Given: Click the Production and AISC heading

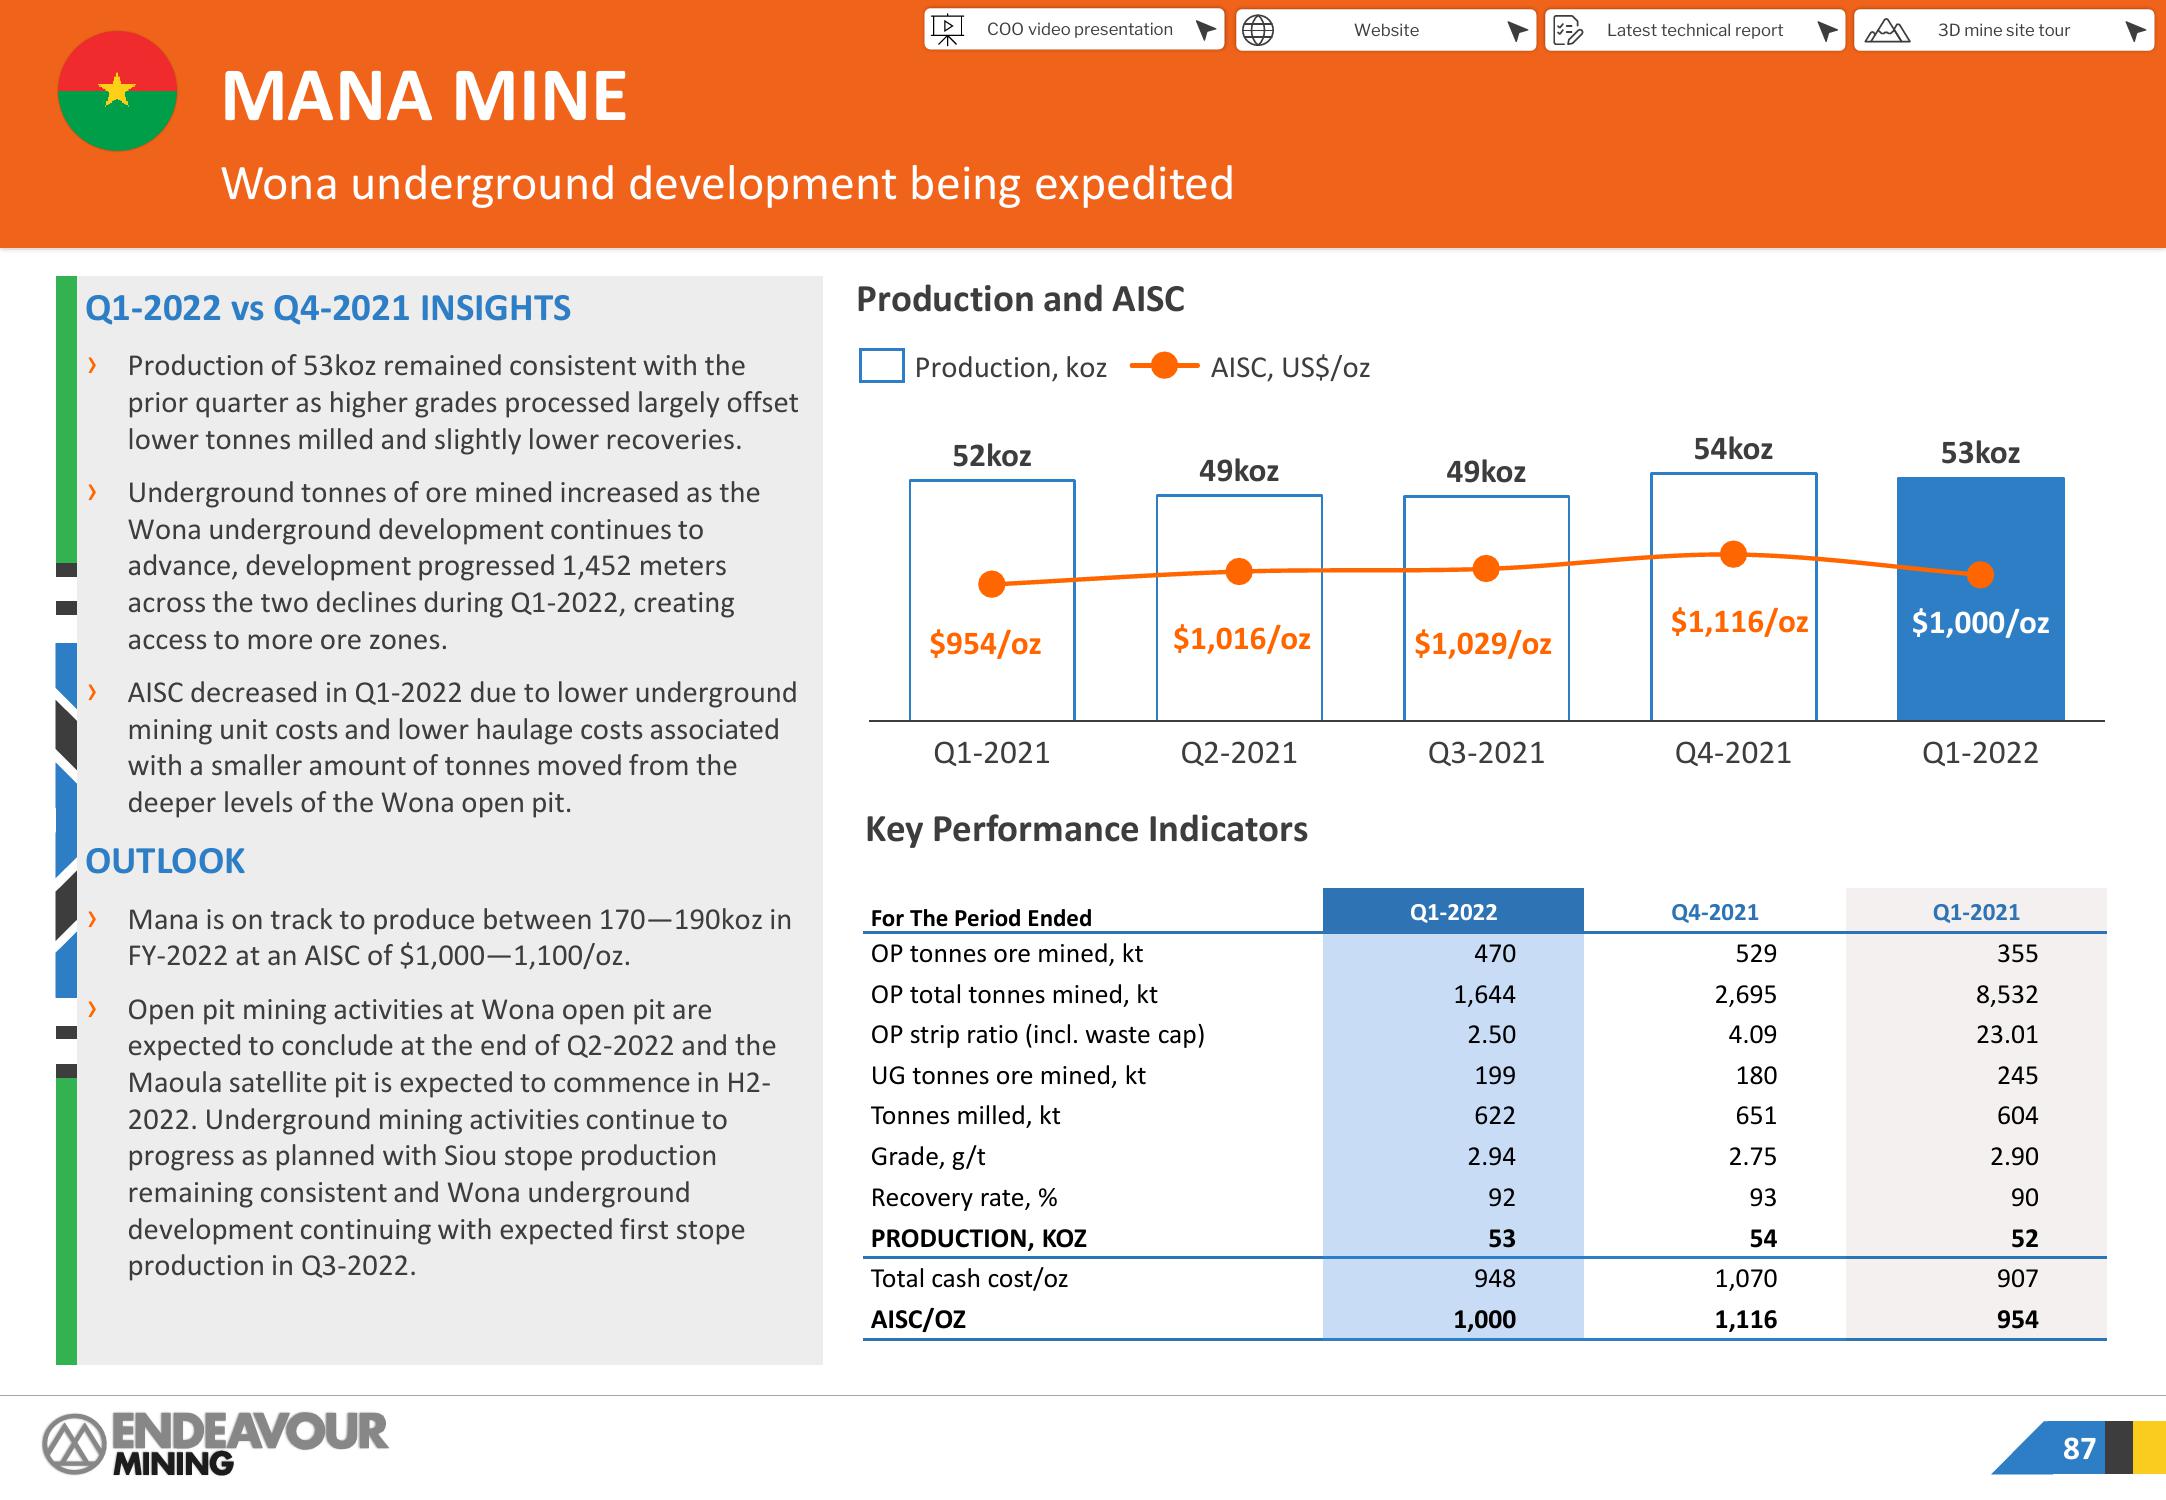Looking at the screenshot, I should [1020, 299].
